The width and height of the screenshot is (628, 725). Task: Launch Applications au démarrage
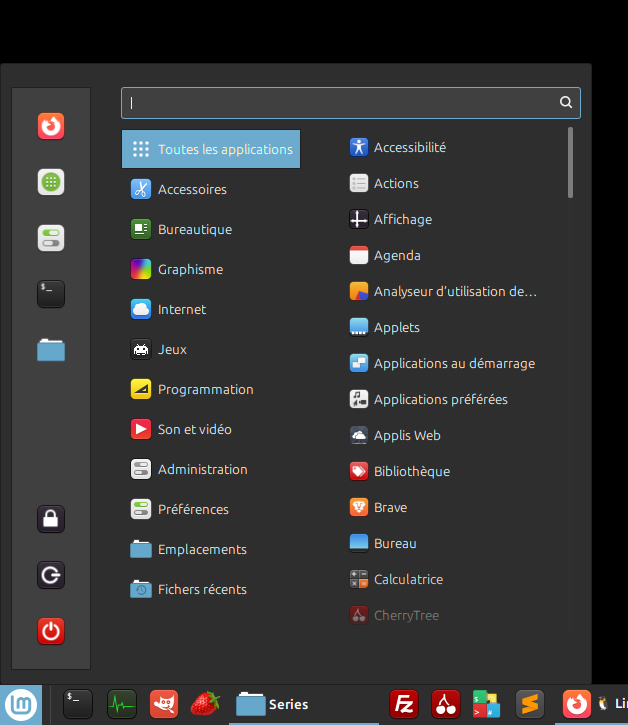point(454,363)
